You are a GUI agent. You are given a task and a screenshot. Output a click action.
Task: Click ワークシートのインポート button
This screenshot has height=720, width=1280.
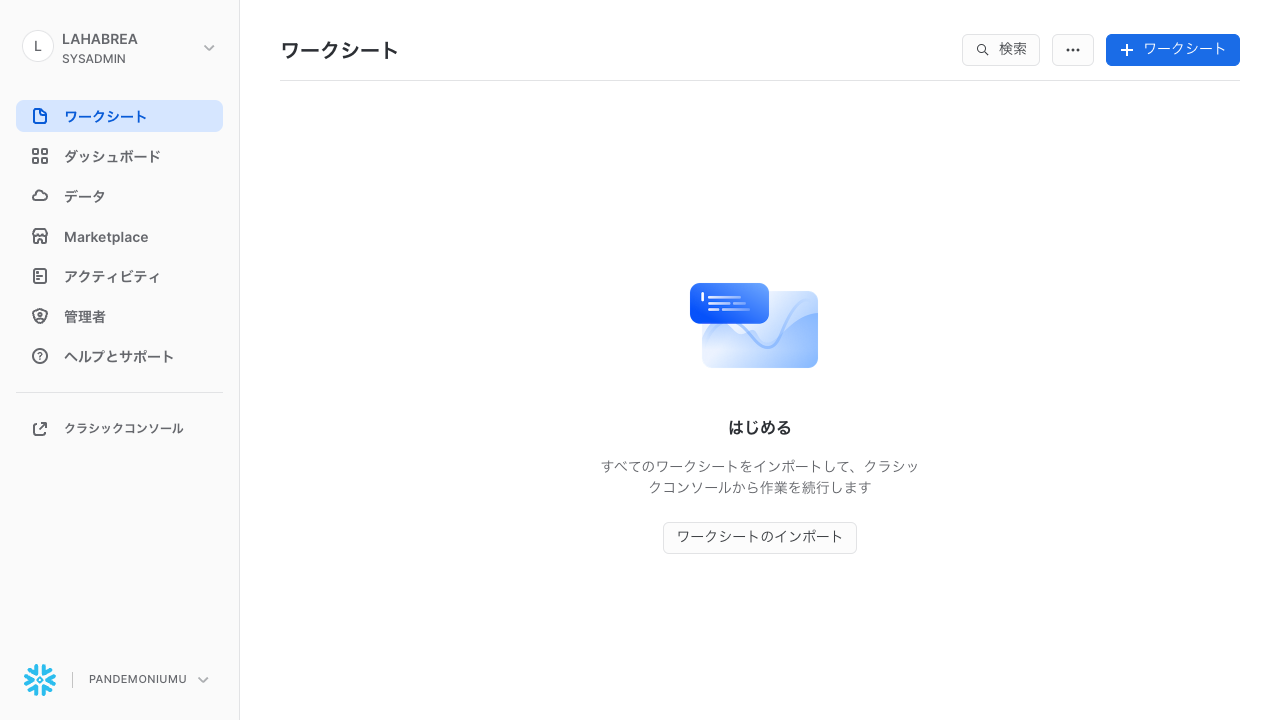point(759,537)
